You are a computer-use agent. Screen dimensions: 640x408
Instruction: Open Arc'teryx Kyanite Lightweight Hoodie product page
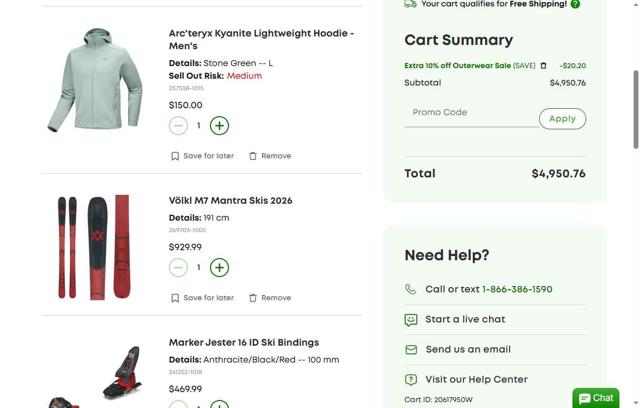261,39
